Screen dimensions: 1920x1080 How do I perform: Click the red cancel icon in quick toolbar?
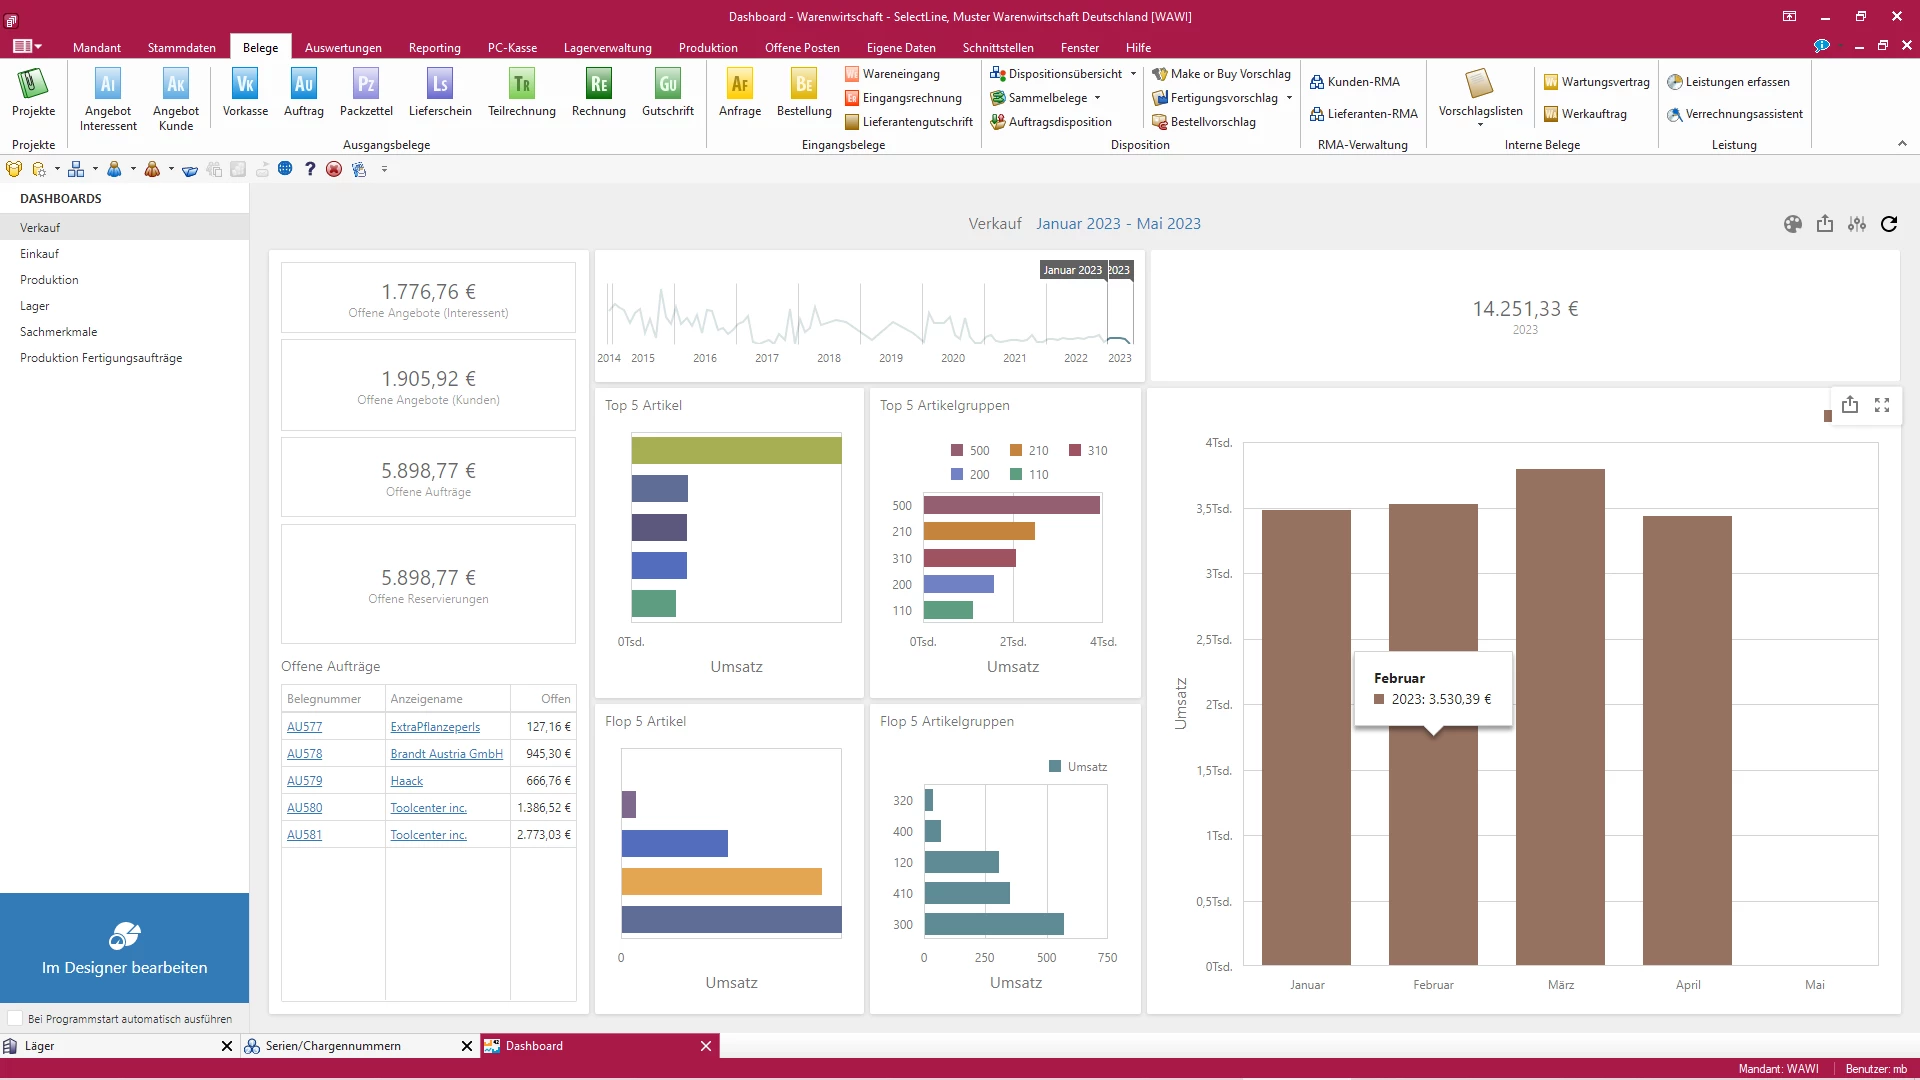coord(334,169)
